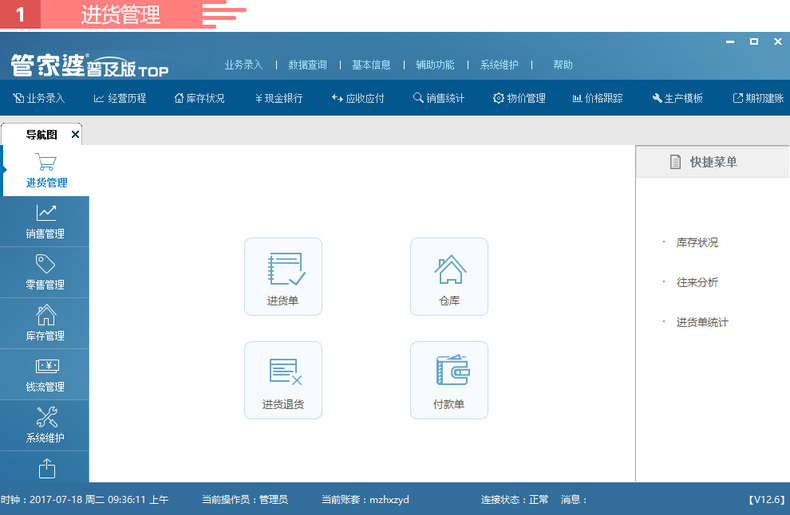Select 库存管理 in the sidebar

coord(45,323)
